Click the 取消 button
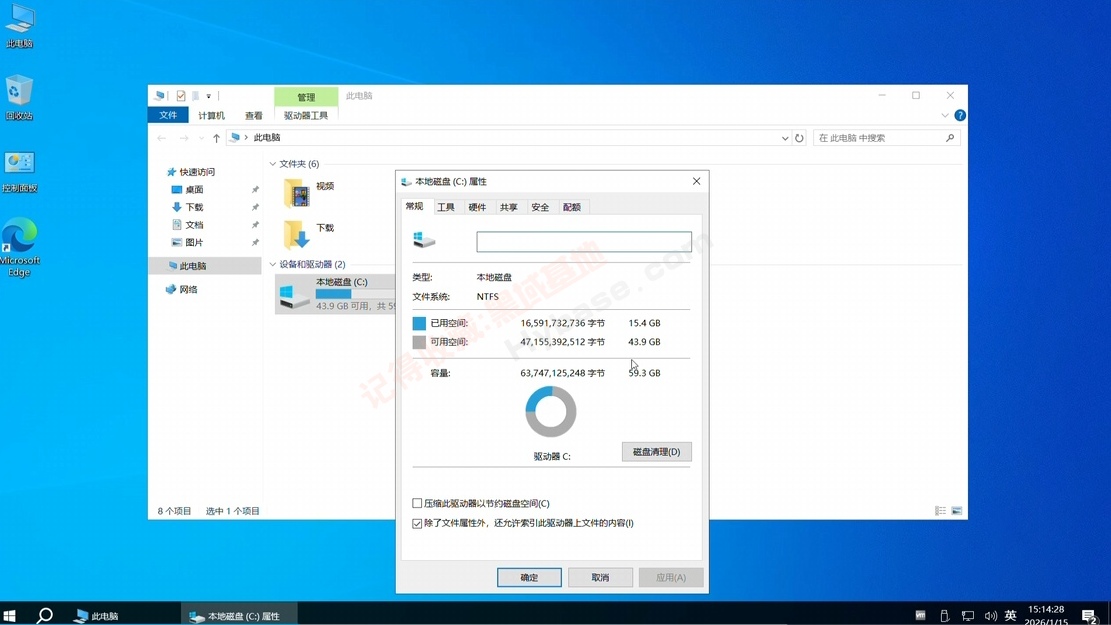 600,577
